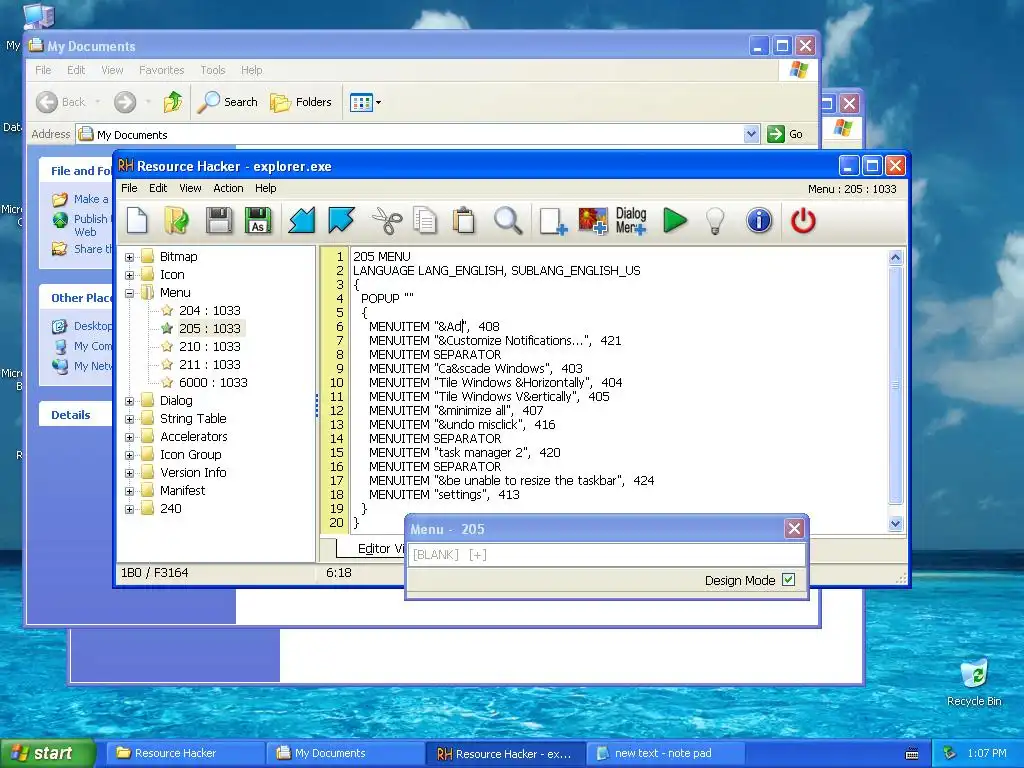Screen dimensions: 1024x768
Task: Click script line "&undo misclick", 416
Action: click(462, 424)
